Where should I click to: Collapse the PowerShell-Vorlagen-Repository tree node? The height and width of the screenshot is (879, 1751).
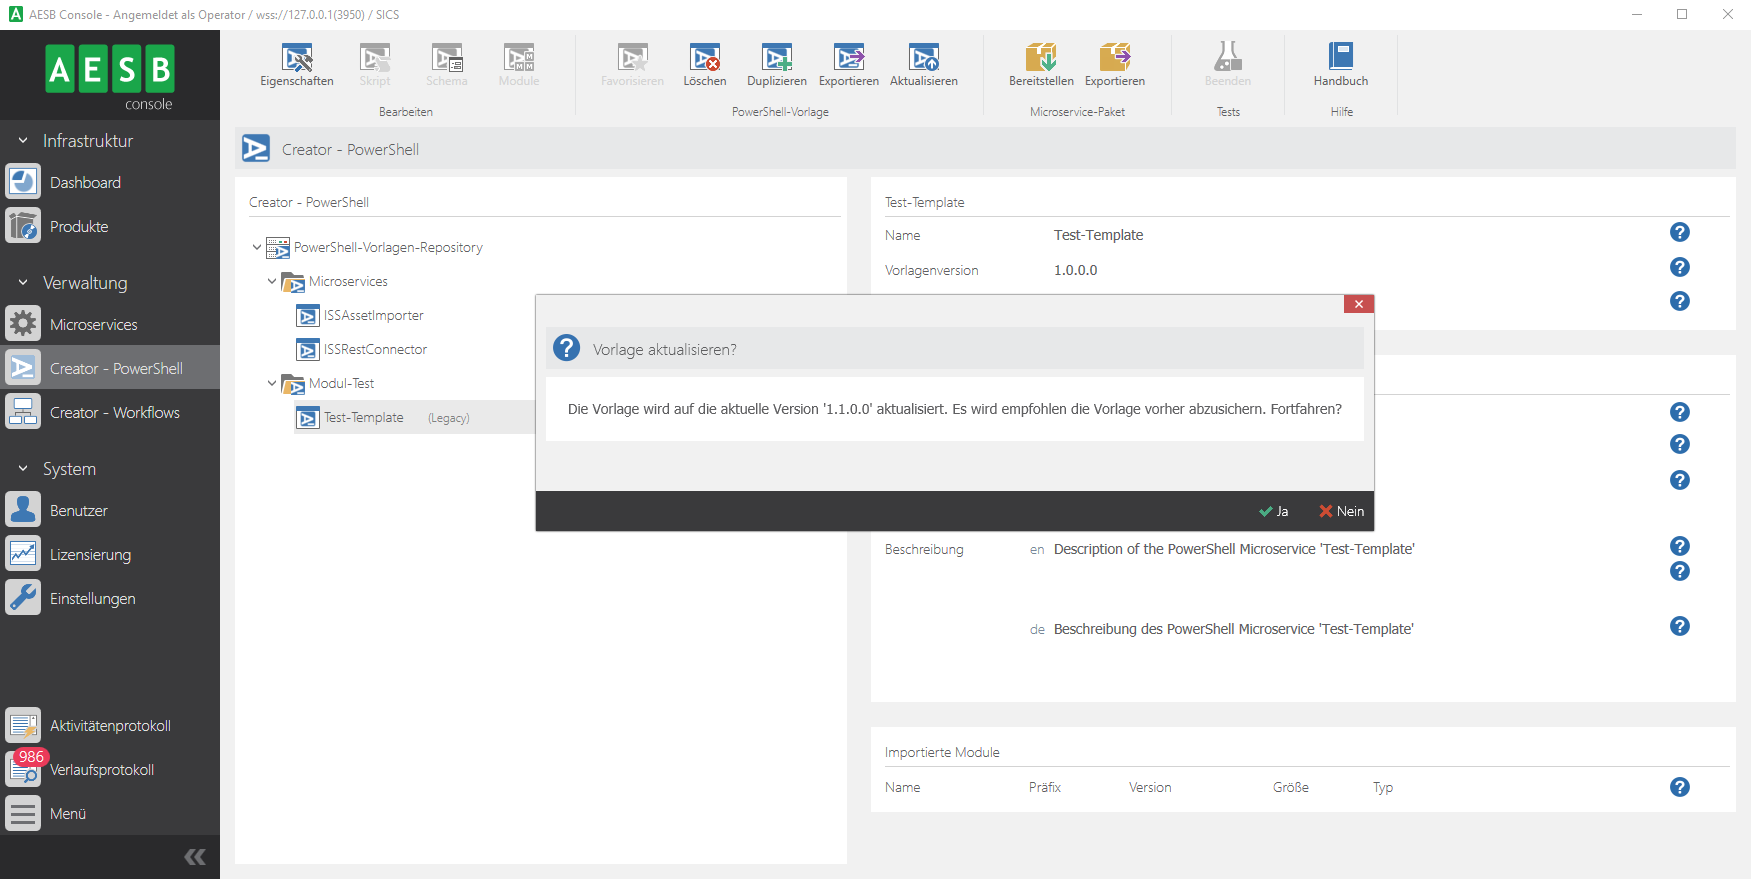[x=257, y=247]
